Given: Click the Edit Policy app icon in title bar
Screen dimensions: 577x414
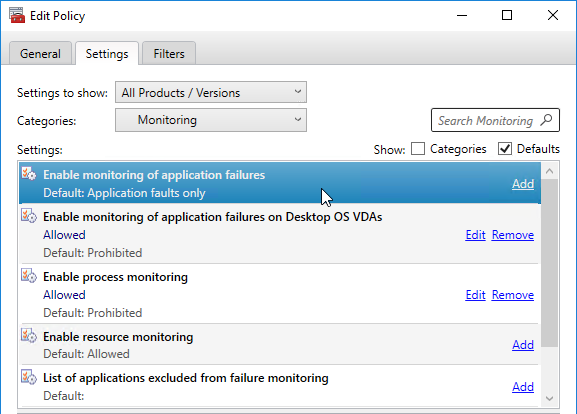Looking at the screenshot, I should [x=17, y=15].
